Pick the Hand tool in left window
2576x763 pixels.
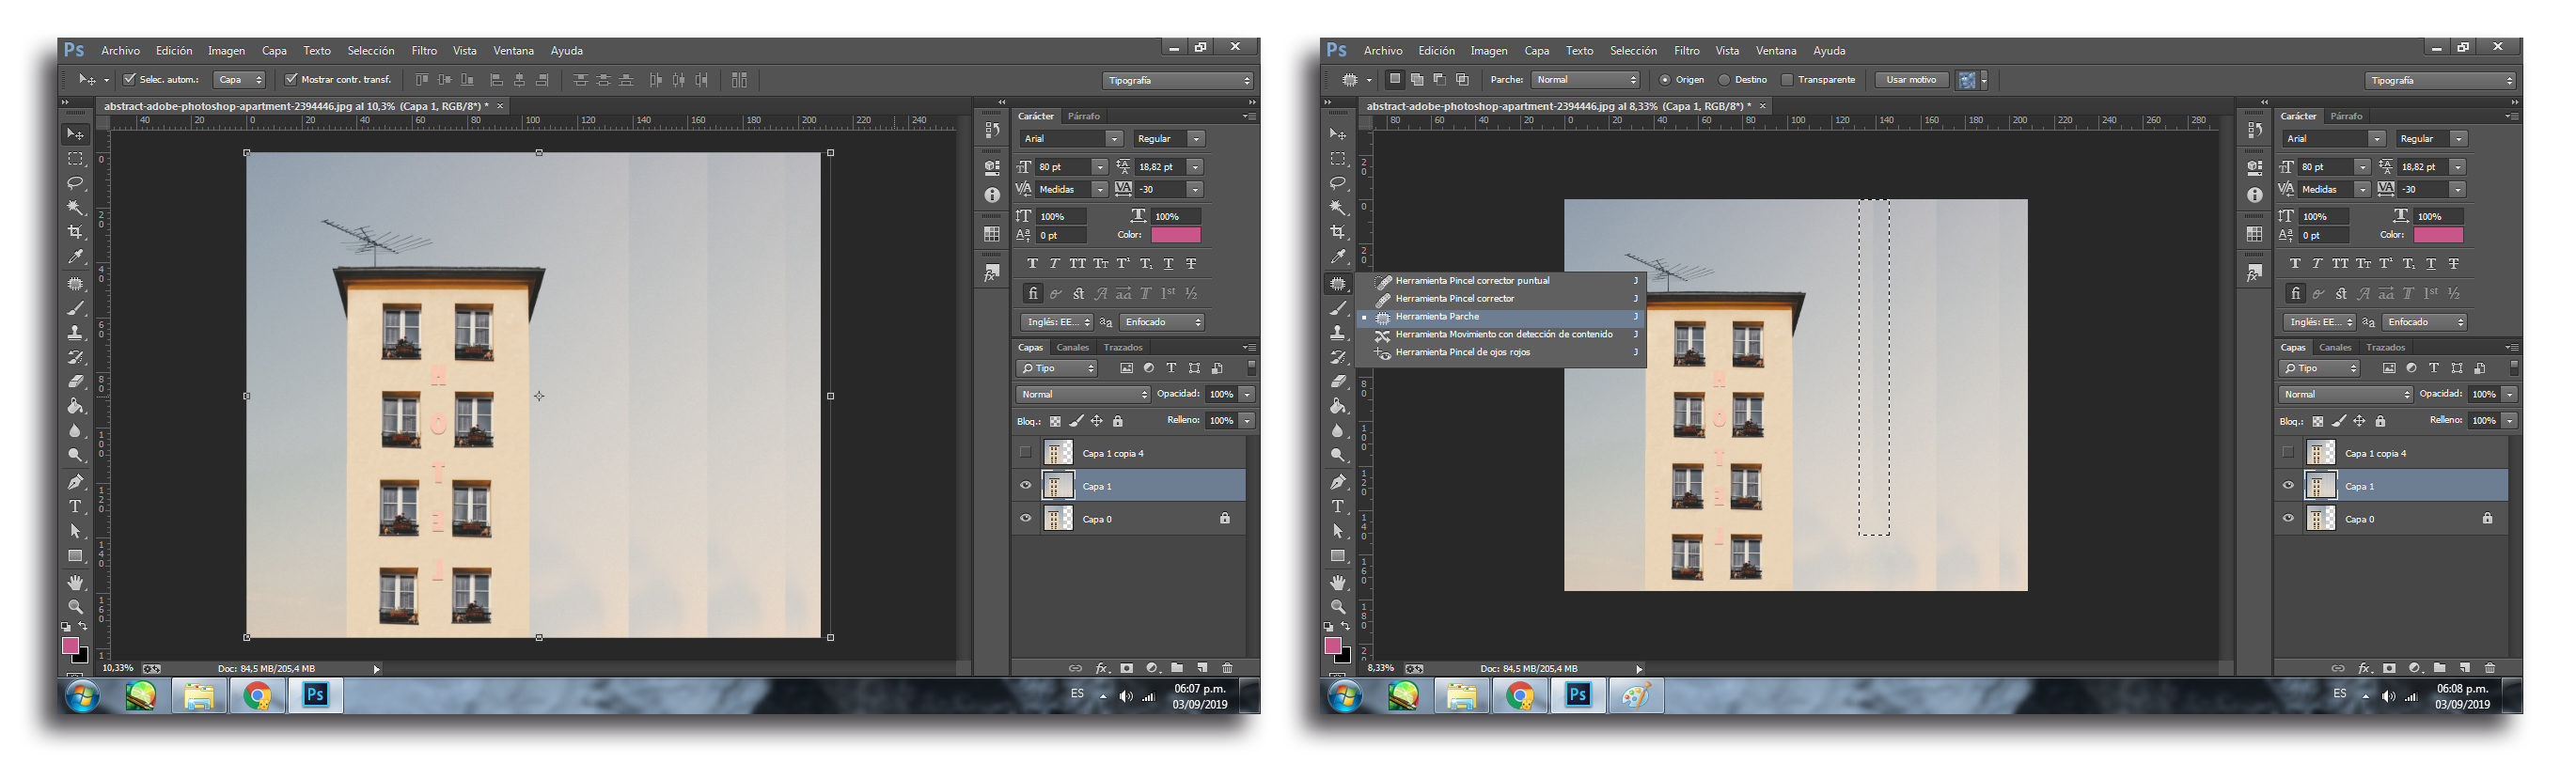tap(75, 582)
